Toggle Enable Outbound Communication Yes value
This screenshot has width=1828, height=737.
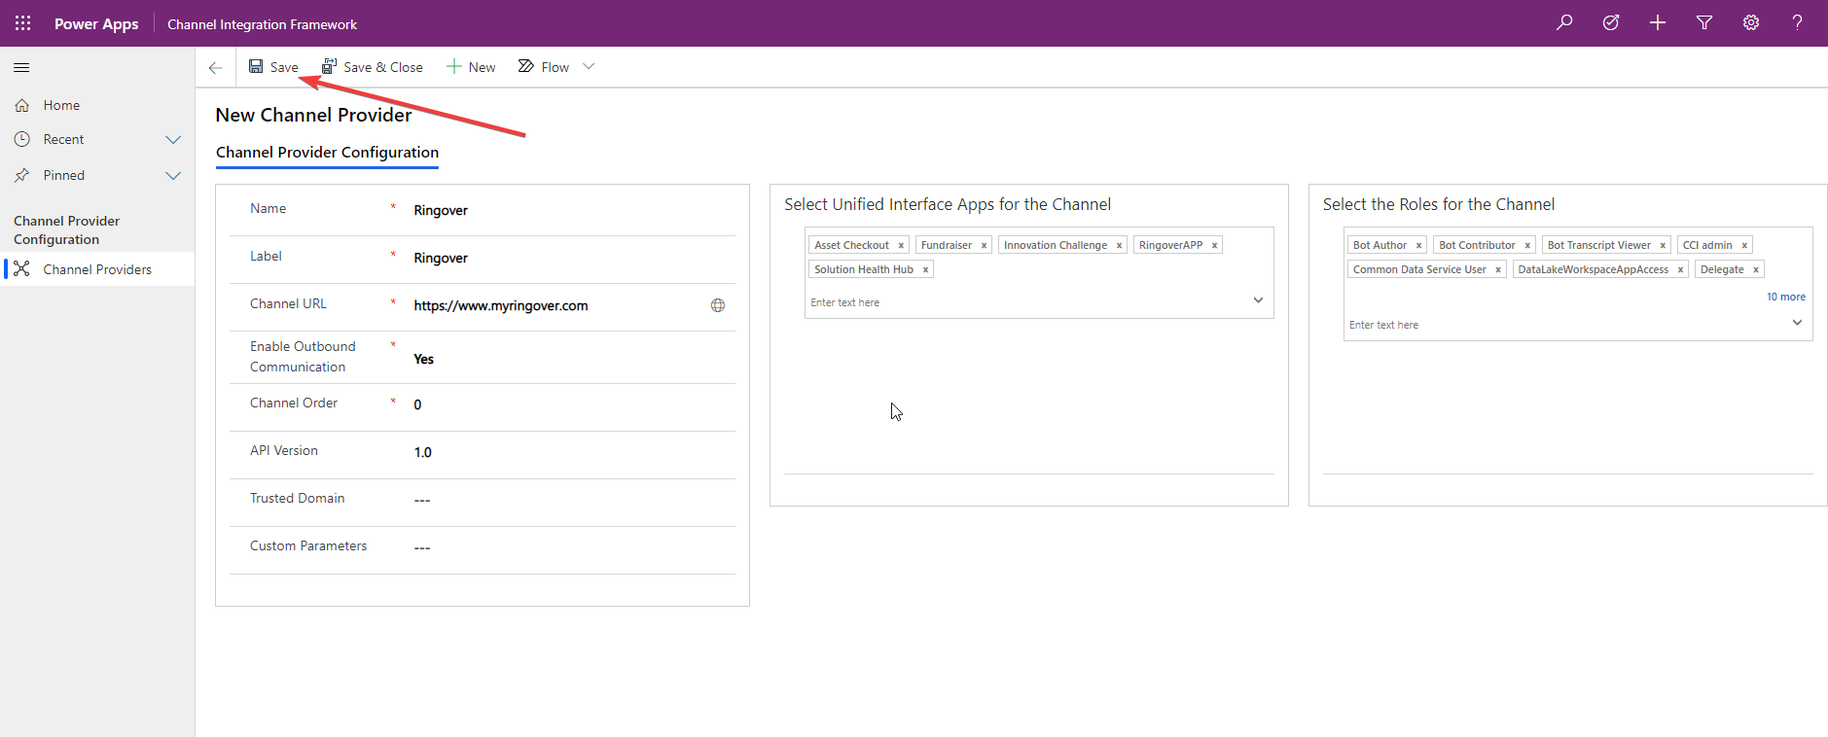[424, 359]
